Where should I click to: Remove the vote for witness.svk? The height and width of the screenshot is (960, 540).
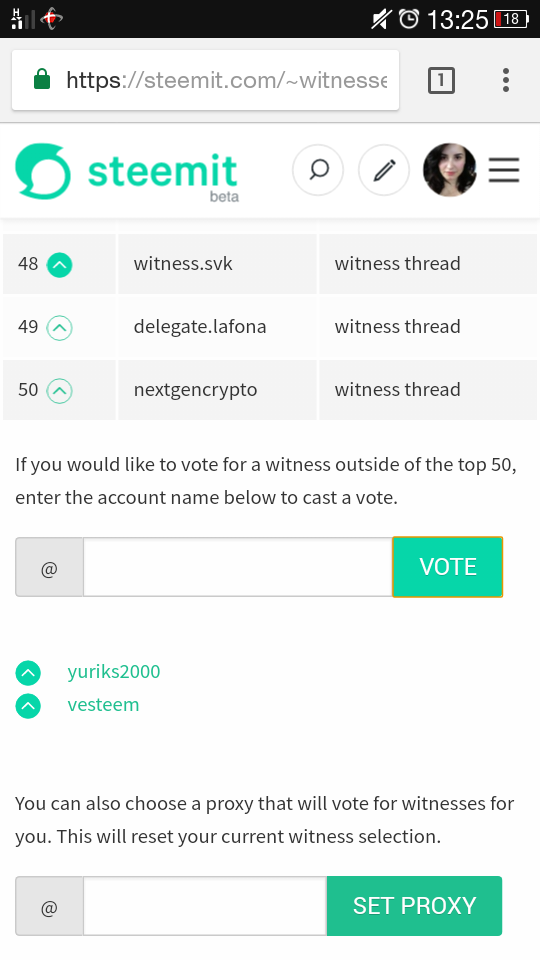point(59,265)
